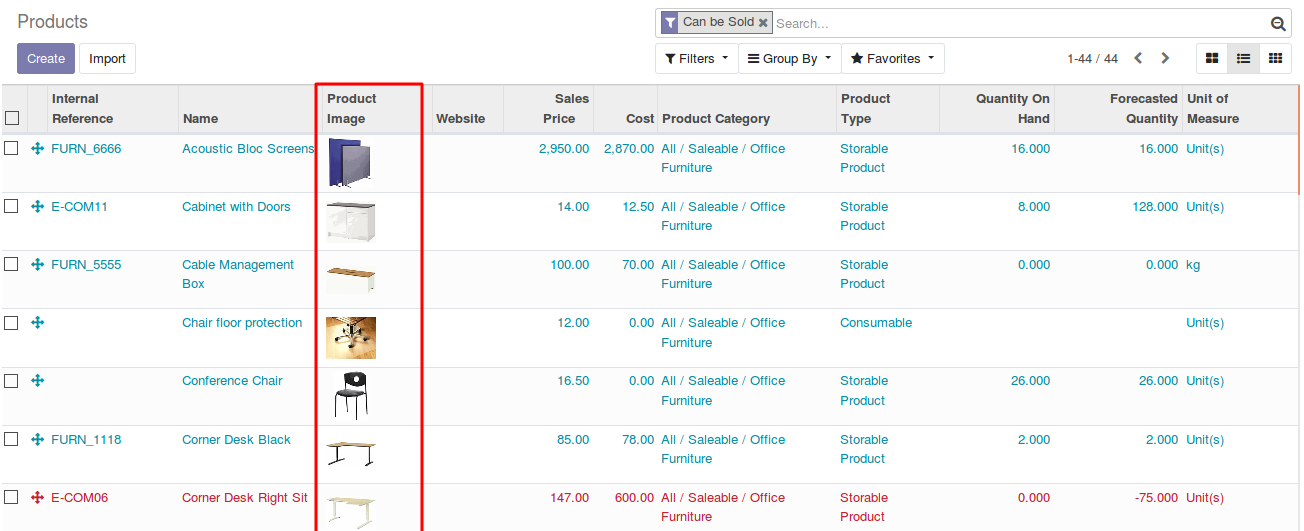Click the Import button
1304x531 pixels.
(107, 59)
